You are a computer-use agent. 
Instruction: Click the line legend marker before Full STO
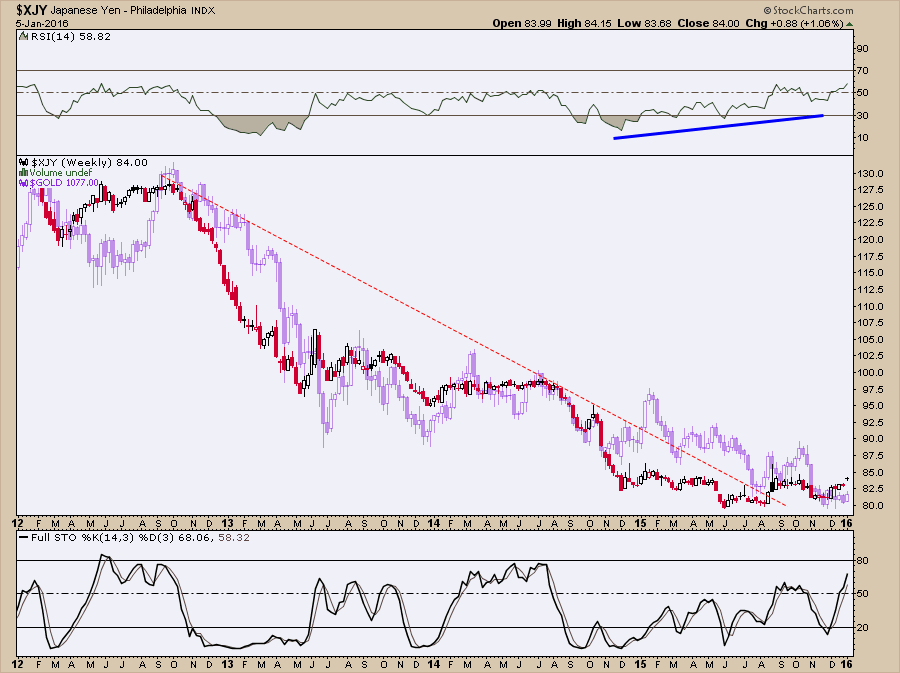tap(23, 538)
